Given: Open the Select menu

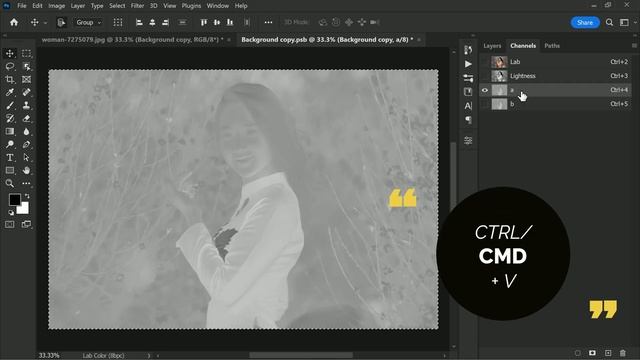Looking at the screenshot, I should [117, 6].
